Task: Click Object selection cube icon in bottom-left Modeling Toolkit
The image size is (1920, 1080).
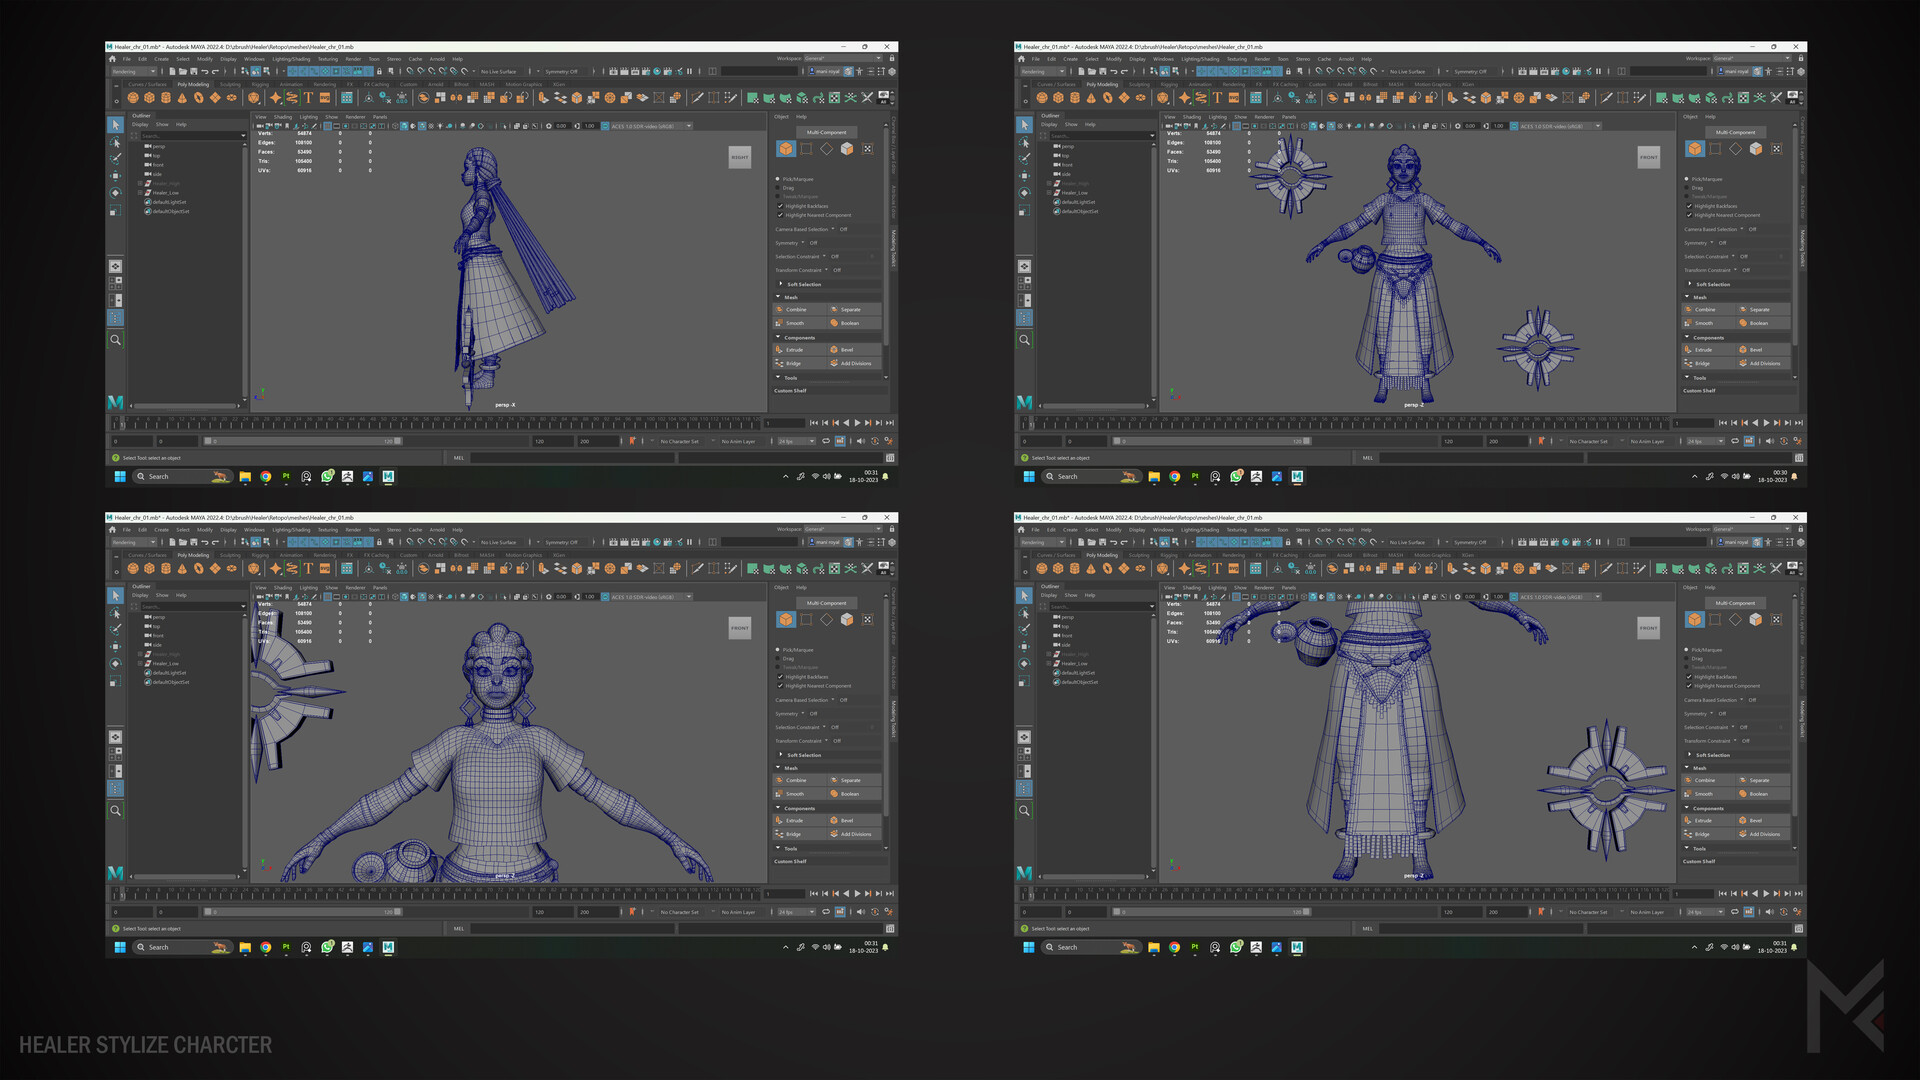Action: click(x=786, y=620)
